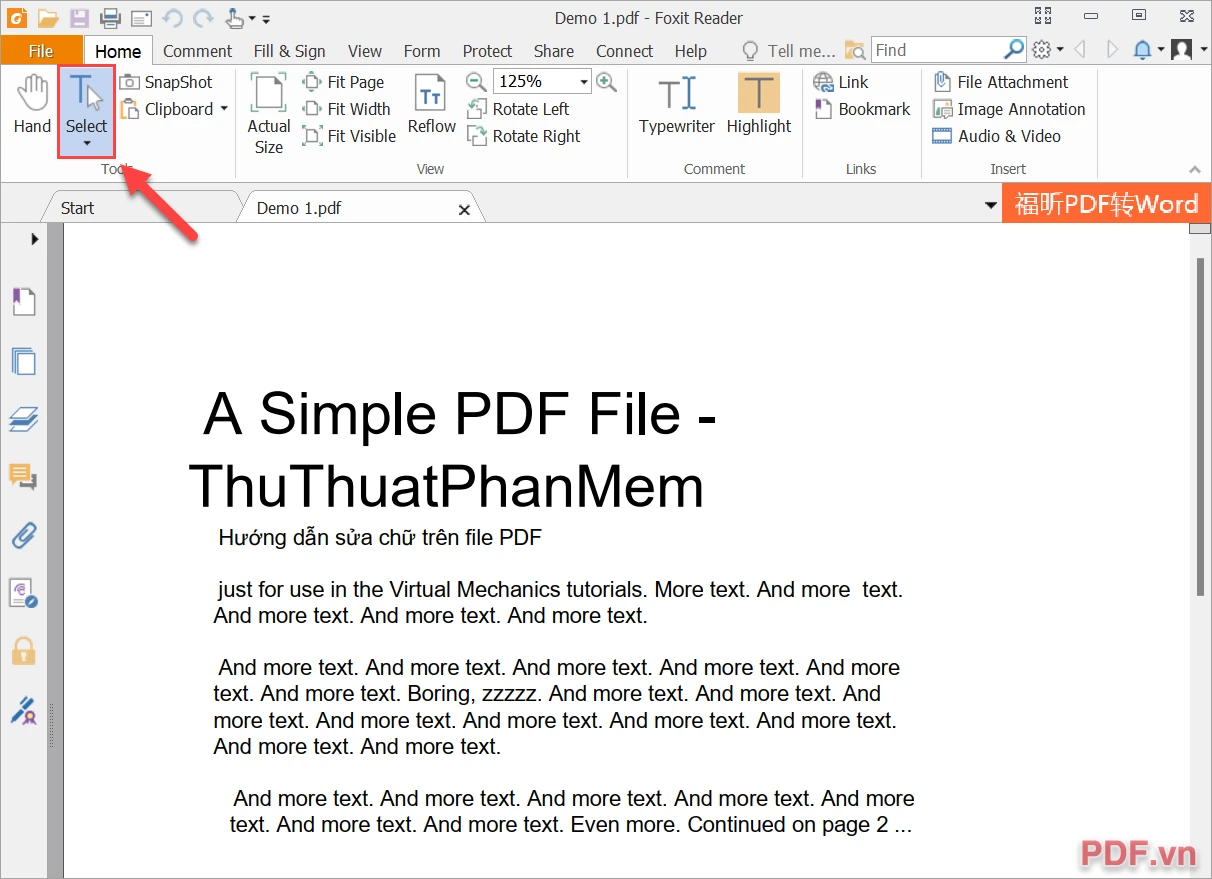Click the zoom out magnifier

(476, 82)
